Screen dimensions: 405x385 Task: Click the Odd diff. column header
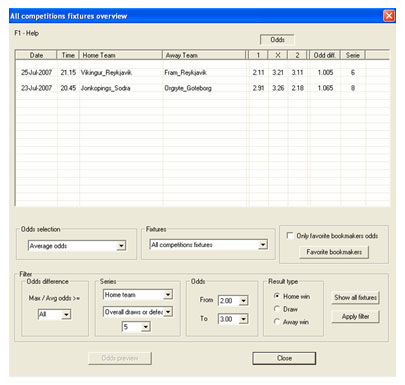[x=325, y=55]
